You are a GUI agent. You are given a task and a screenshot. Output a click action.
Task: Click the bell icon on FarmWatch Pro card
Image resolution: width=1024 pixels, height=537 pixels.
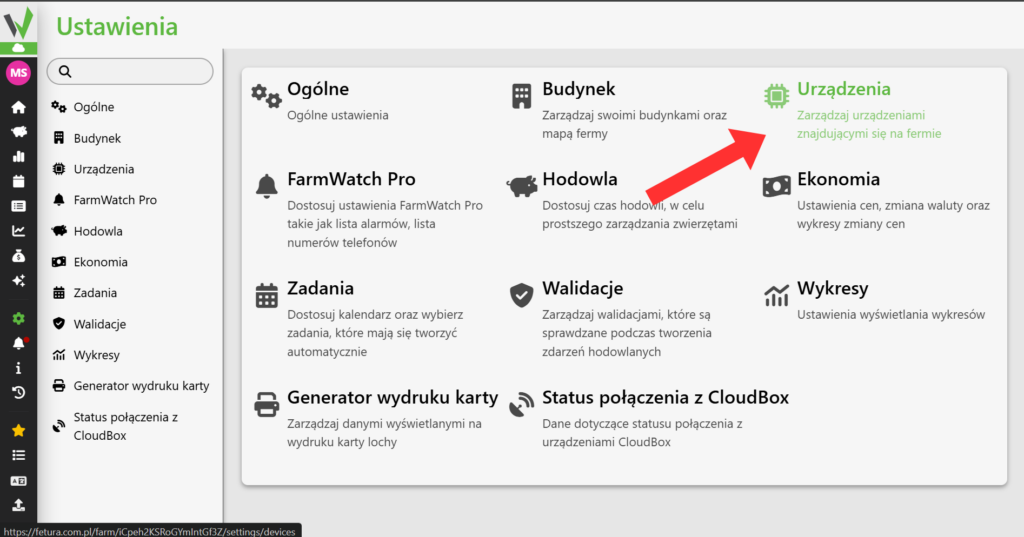pyautogui.click(x=266, y=186)
